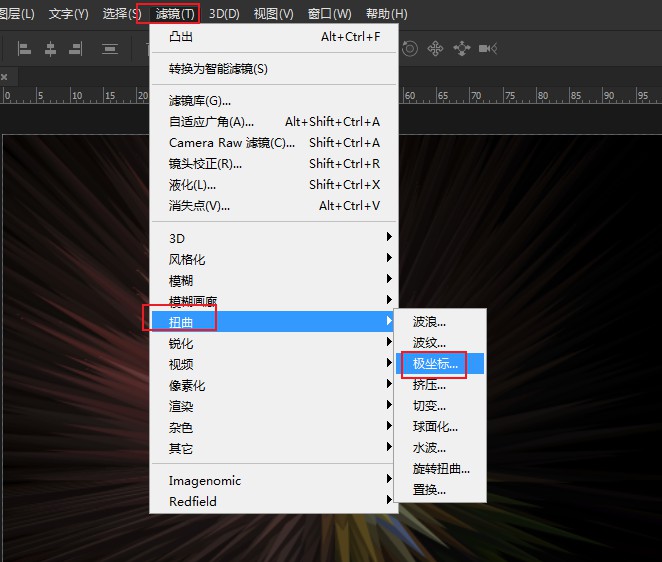Select 球面化... spherize filter
Screen dimensions: 662x562
pyautogui.click(x=440, y=427)
